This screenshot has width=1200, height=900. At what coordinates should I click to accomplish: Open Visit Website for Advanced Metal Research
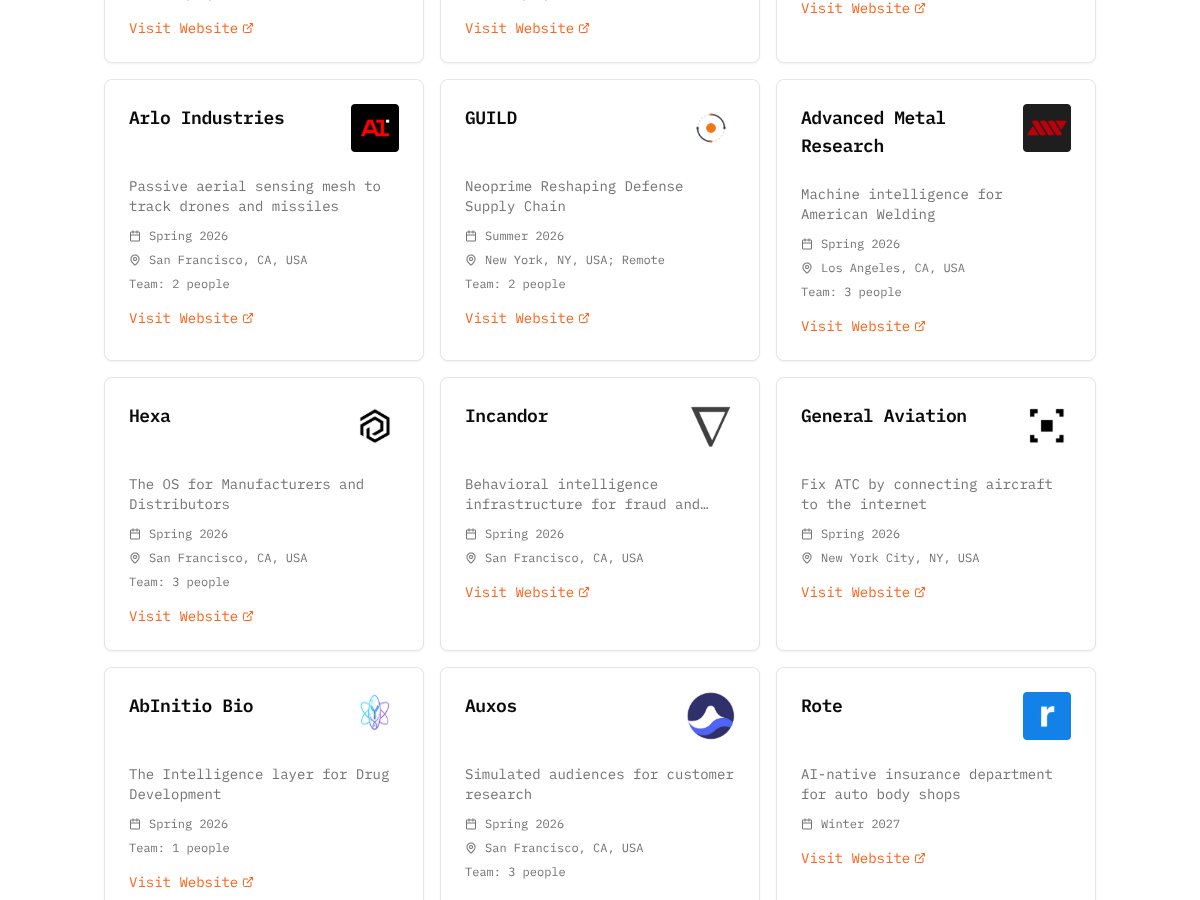coord(863,326)
